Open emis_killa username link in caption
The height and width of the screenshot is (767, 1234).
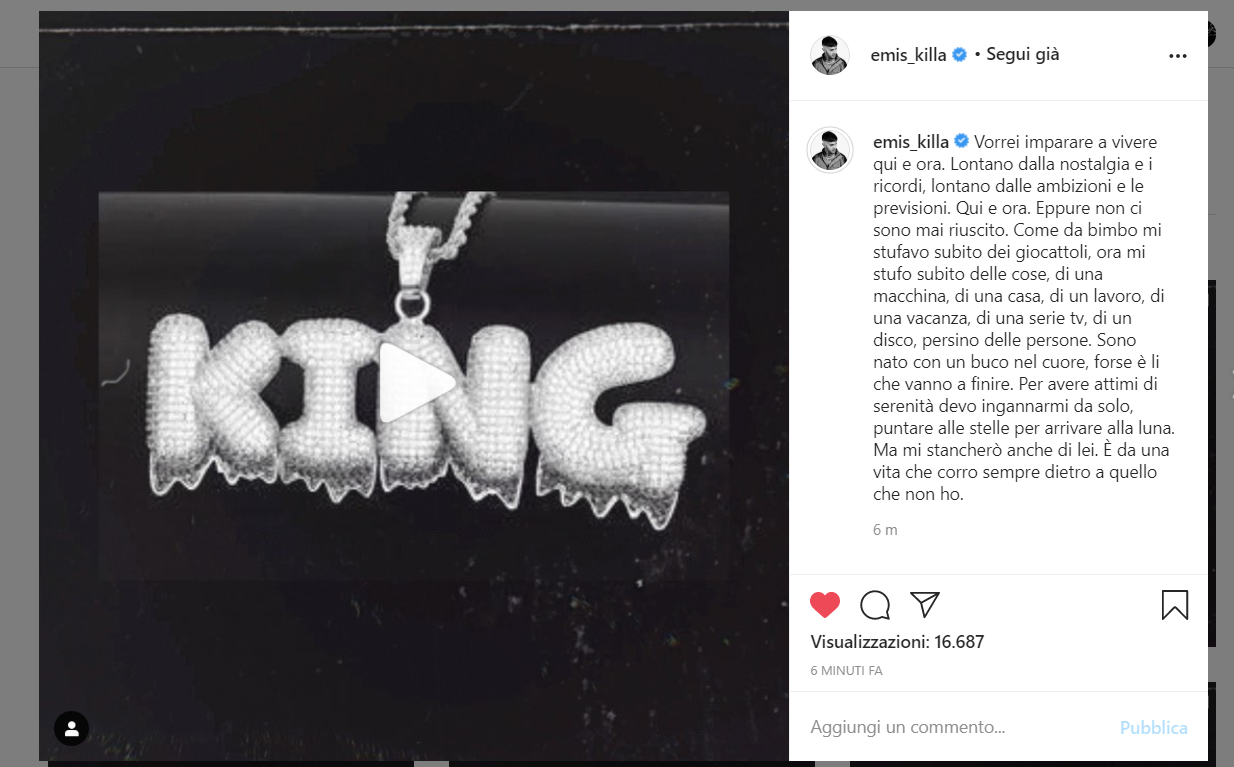(911, 141)
